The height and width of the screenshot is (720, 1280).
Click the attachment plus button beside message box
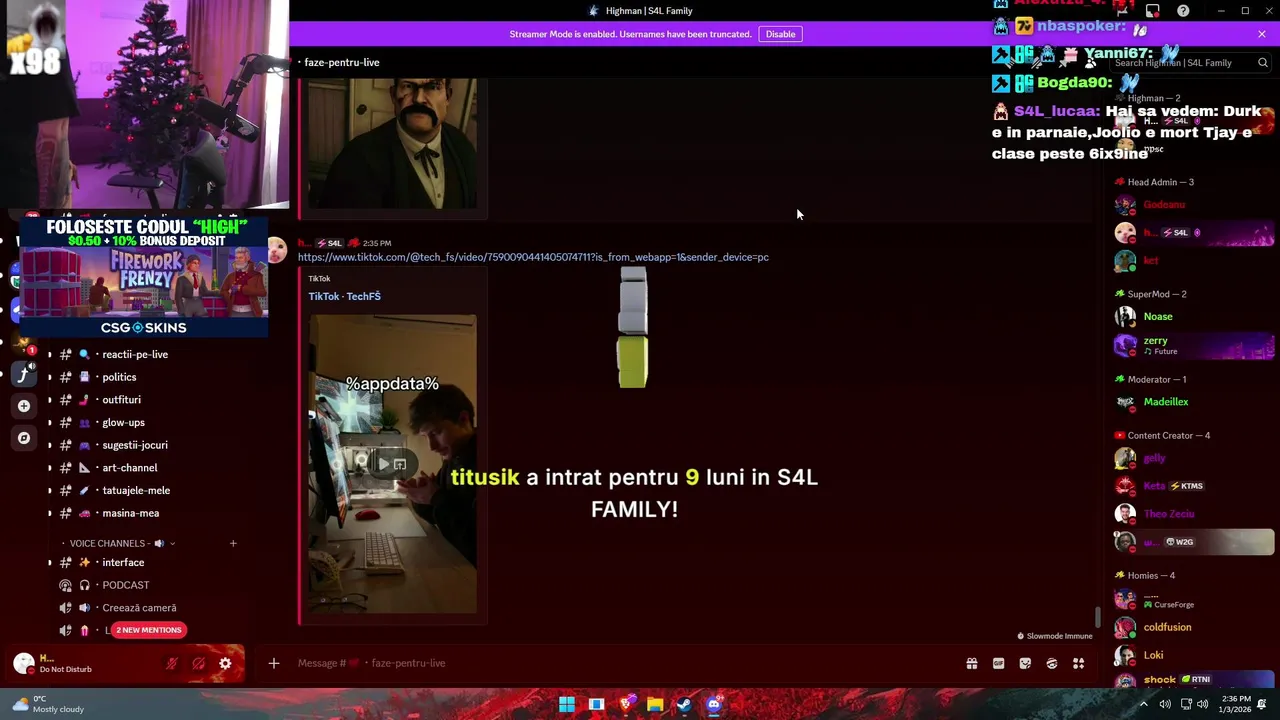[273, 663]
